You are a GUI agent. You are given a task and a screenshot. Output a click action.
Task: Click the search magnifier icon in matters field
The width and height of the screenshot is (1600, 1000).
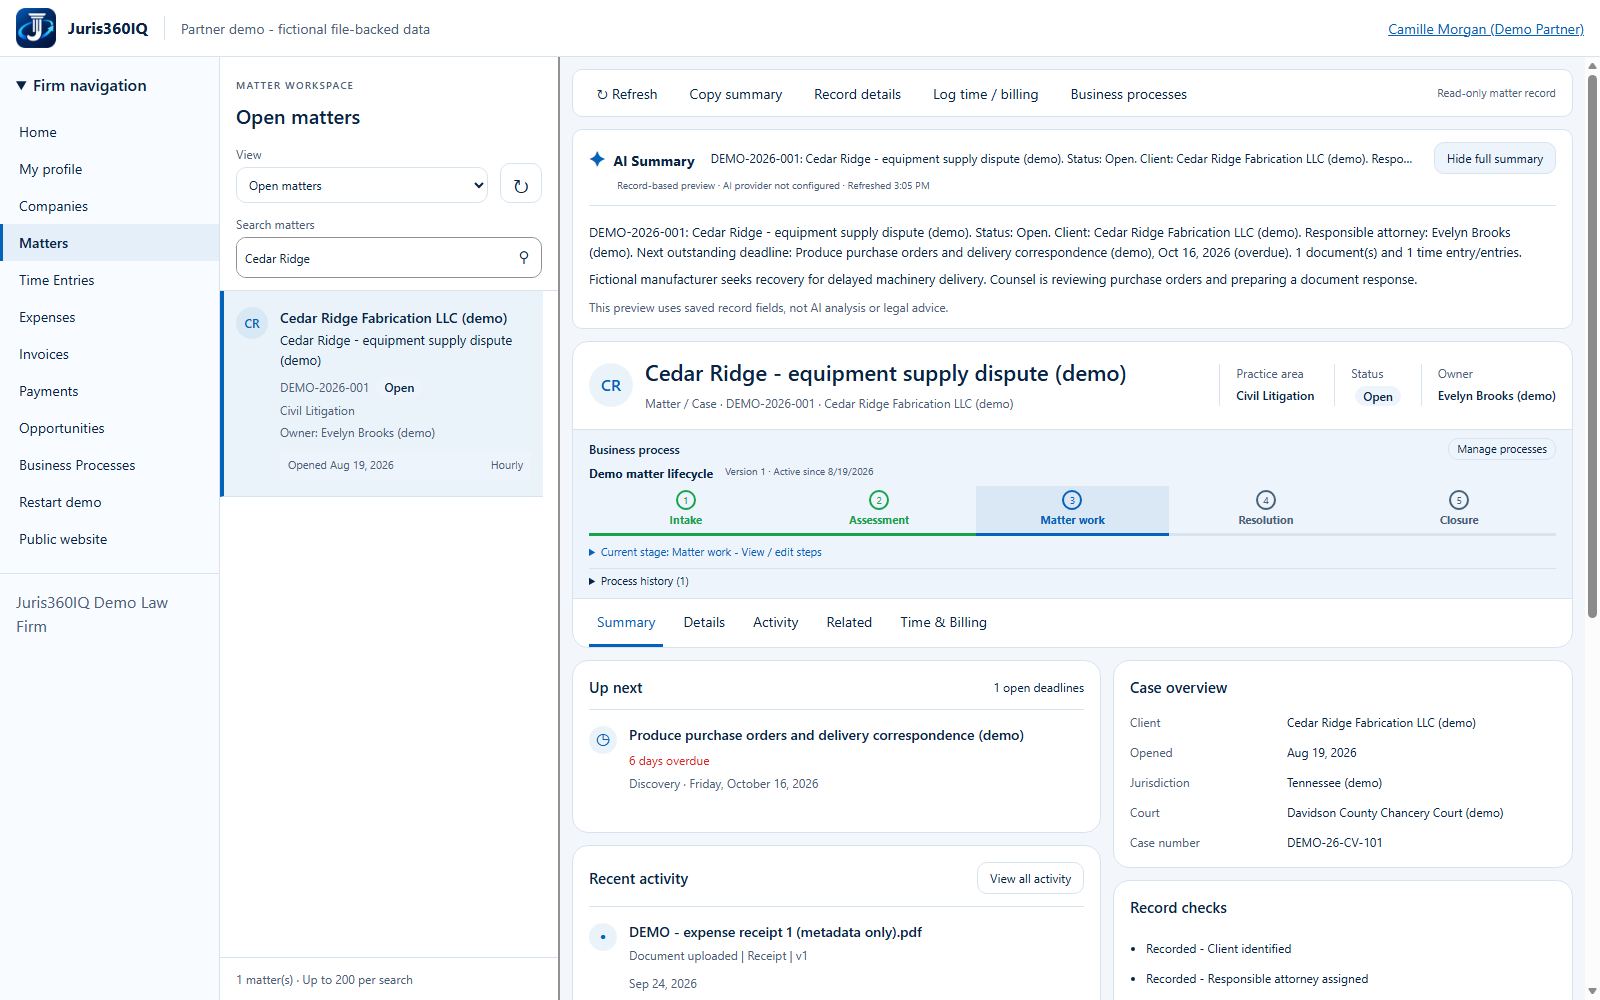tap(524, 258)
